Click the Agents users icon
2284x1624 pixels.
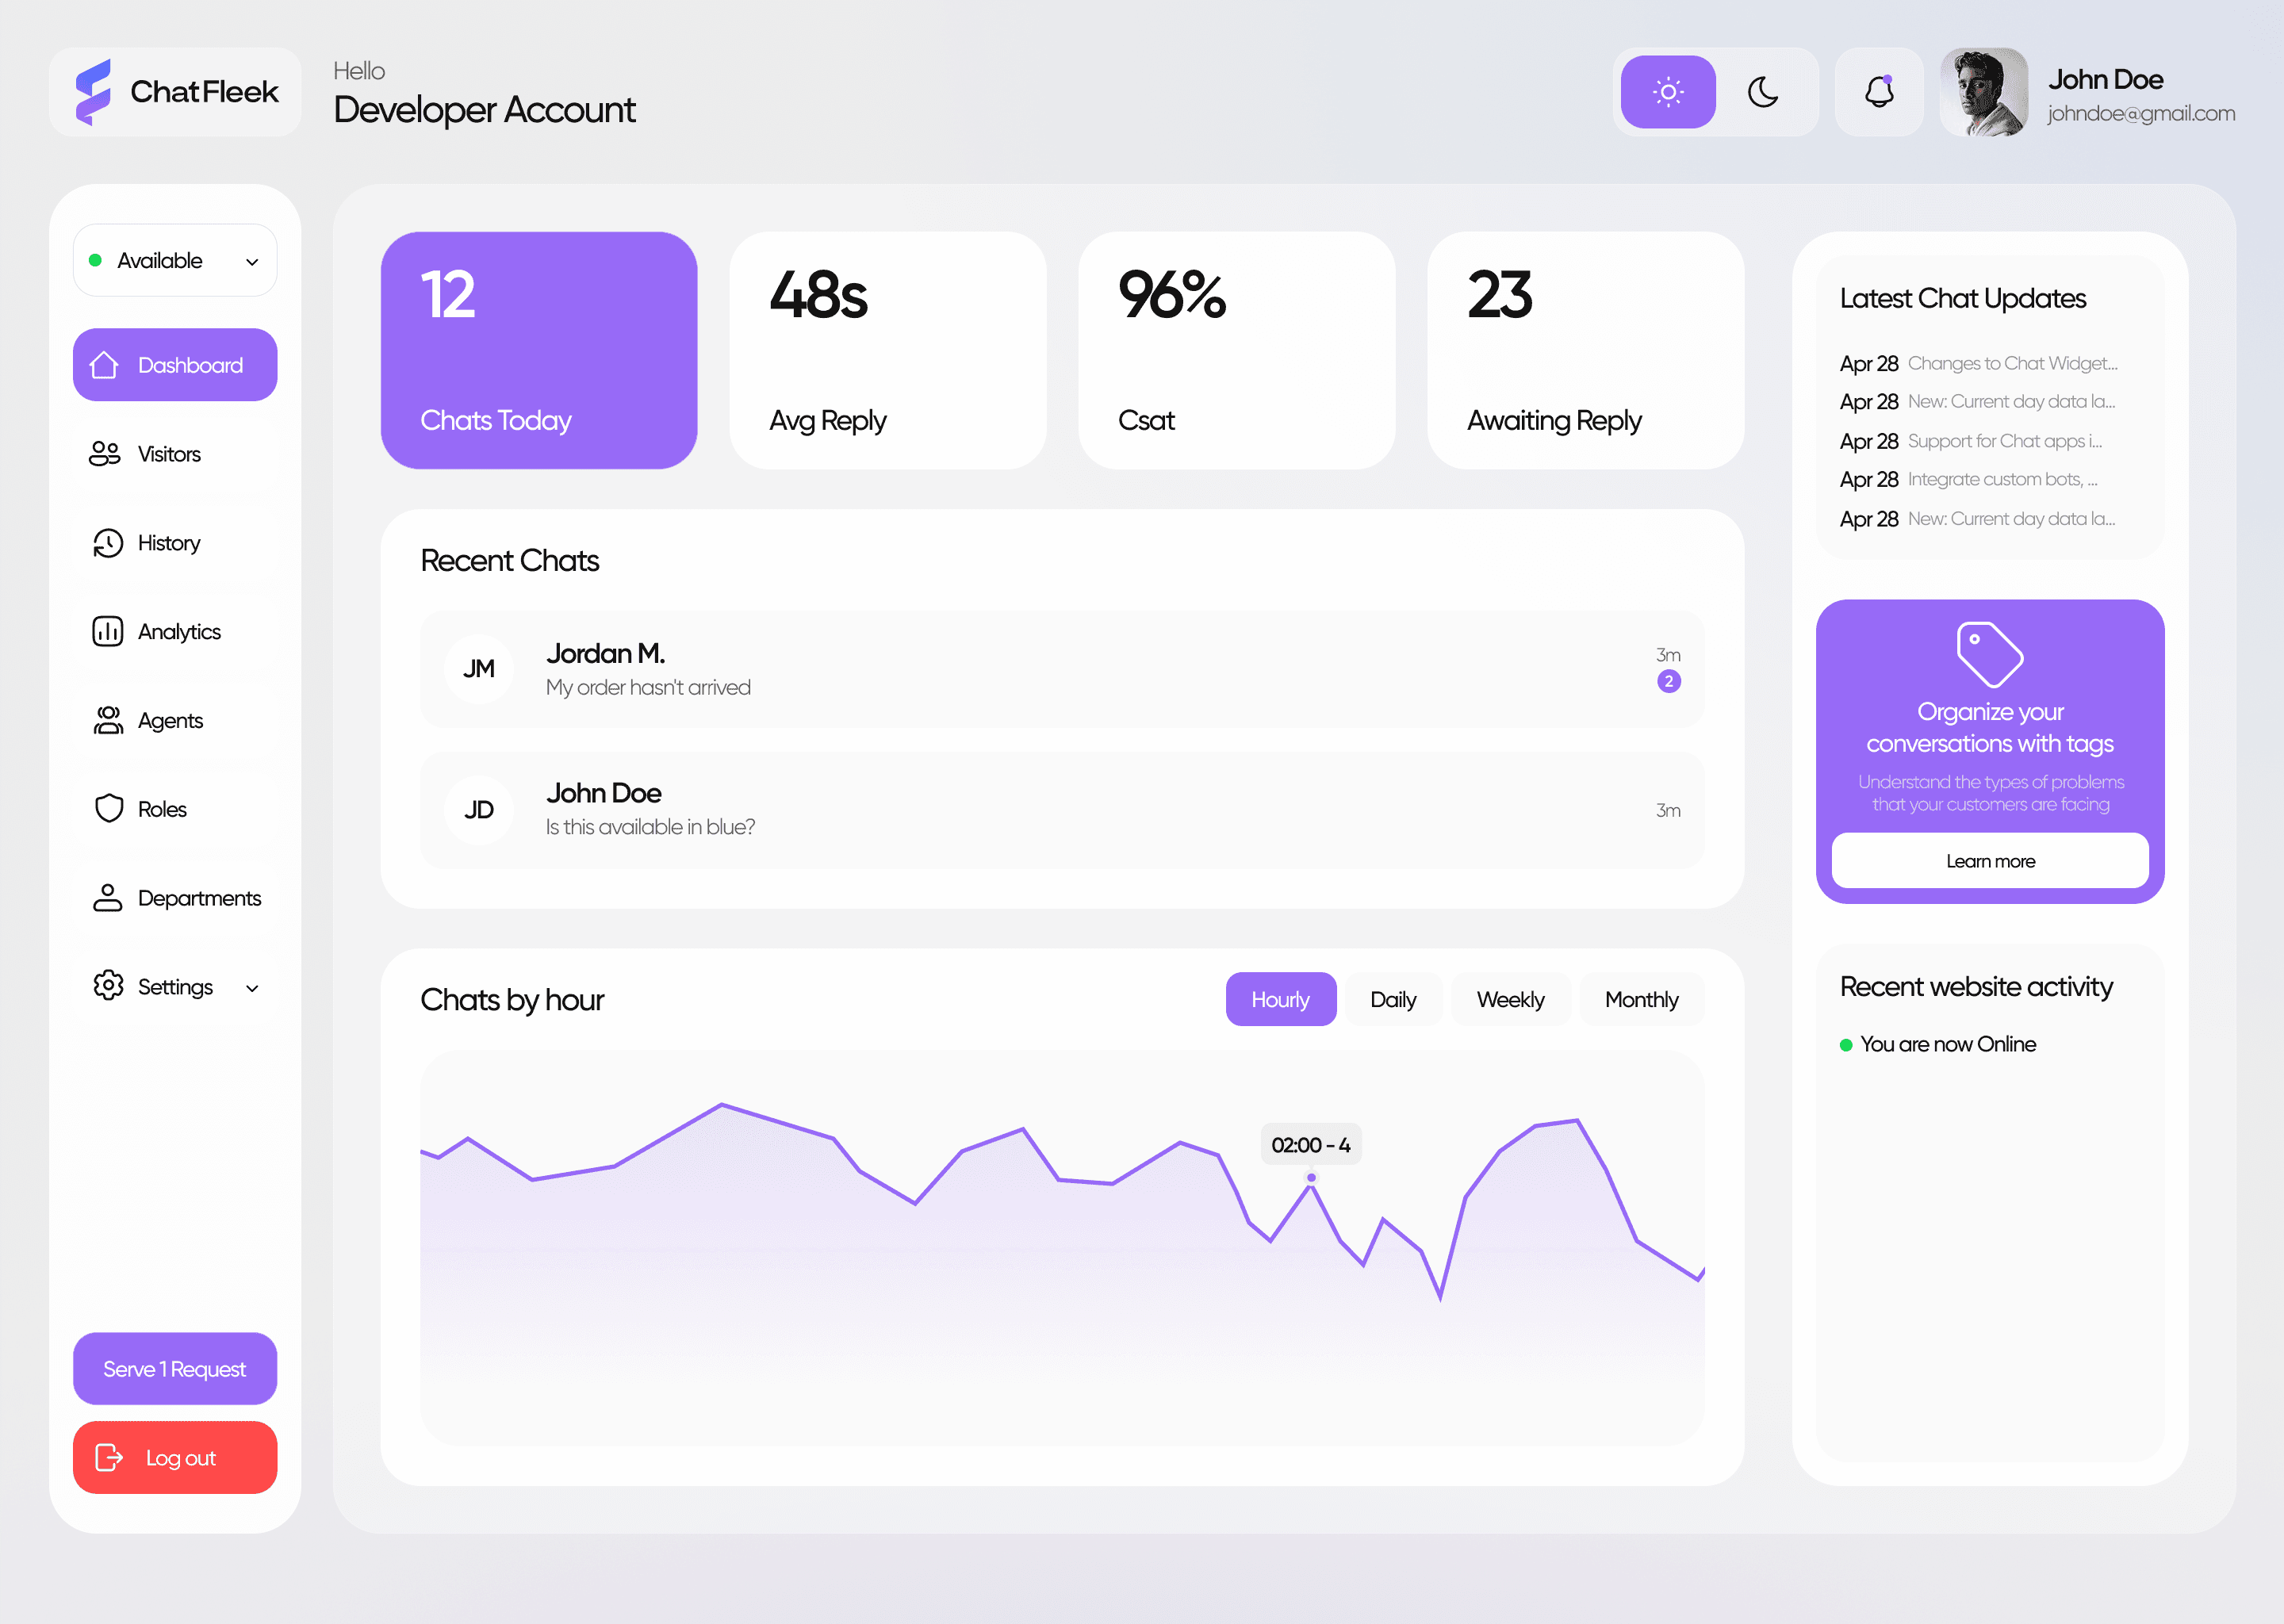[x=107, y=721]
